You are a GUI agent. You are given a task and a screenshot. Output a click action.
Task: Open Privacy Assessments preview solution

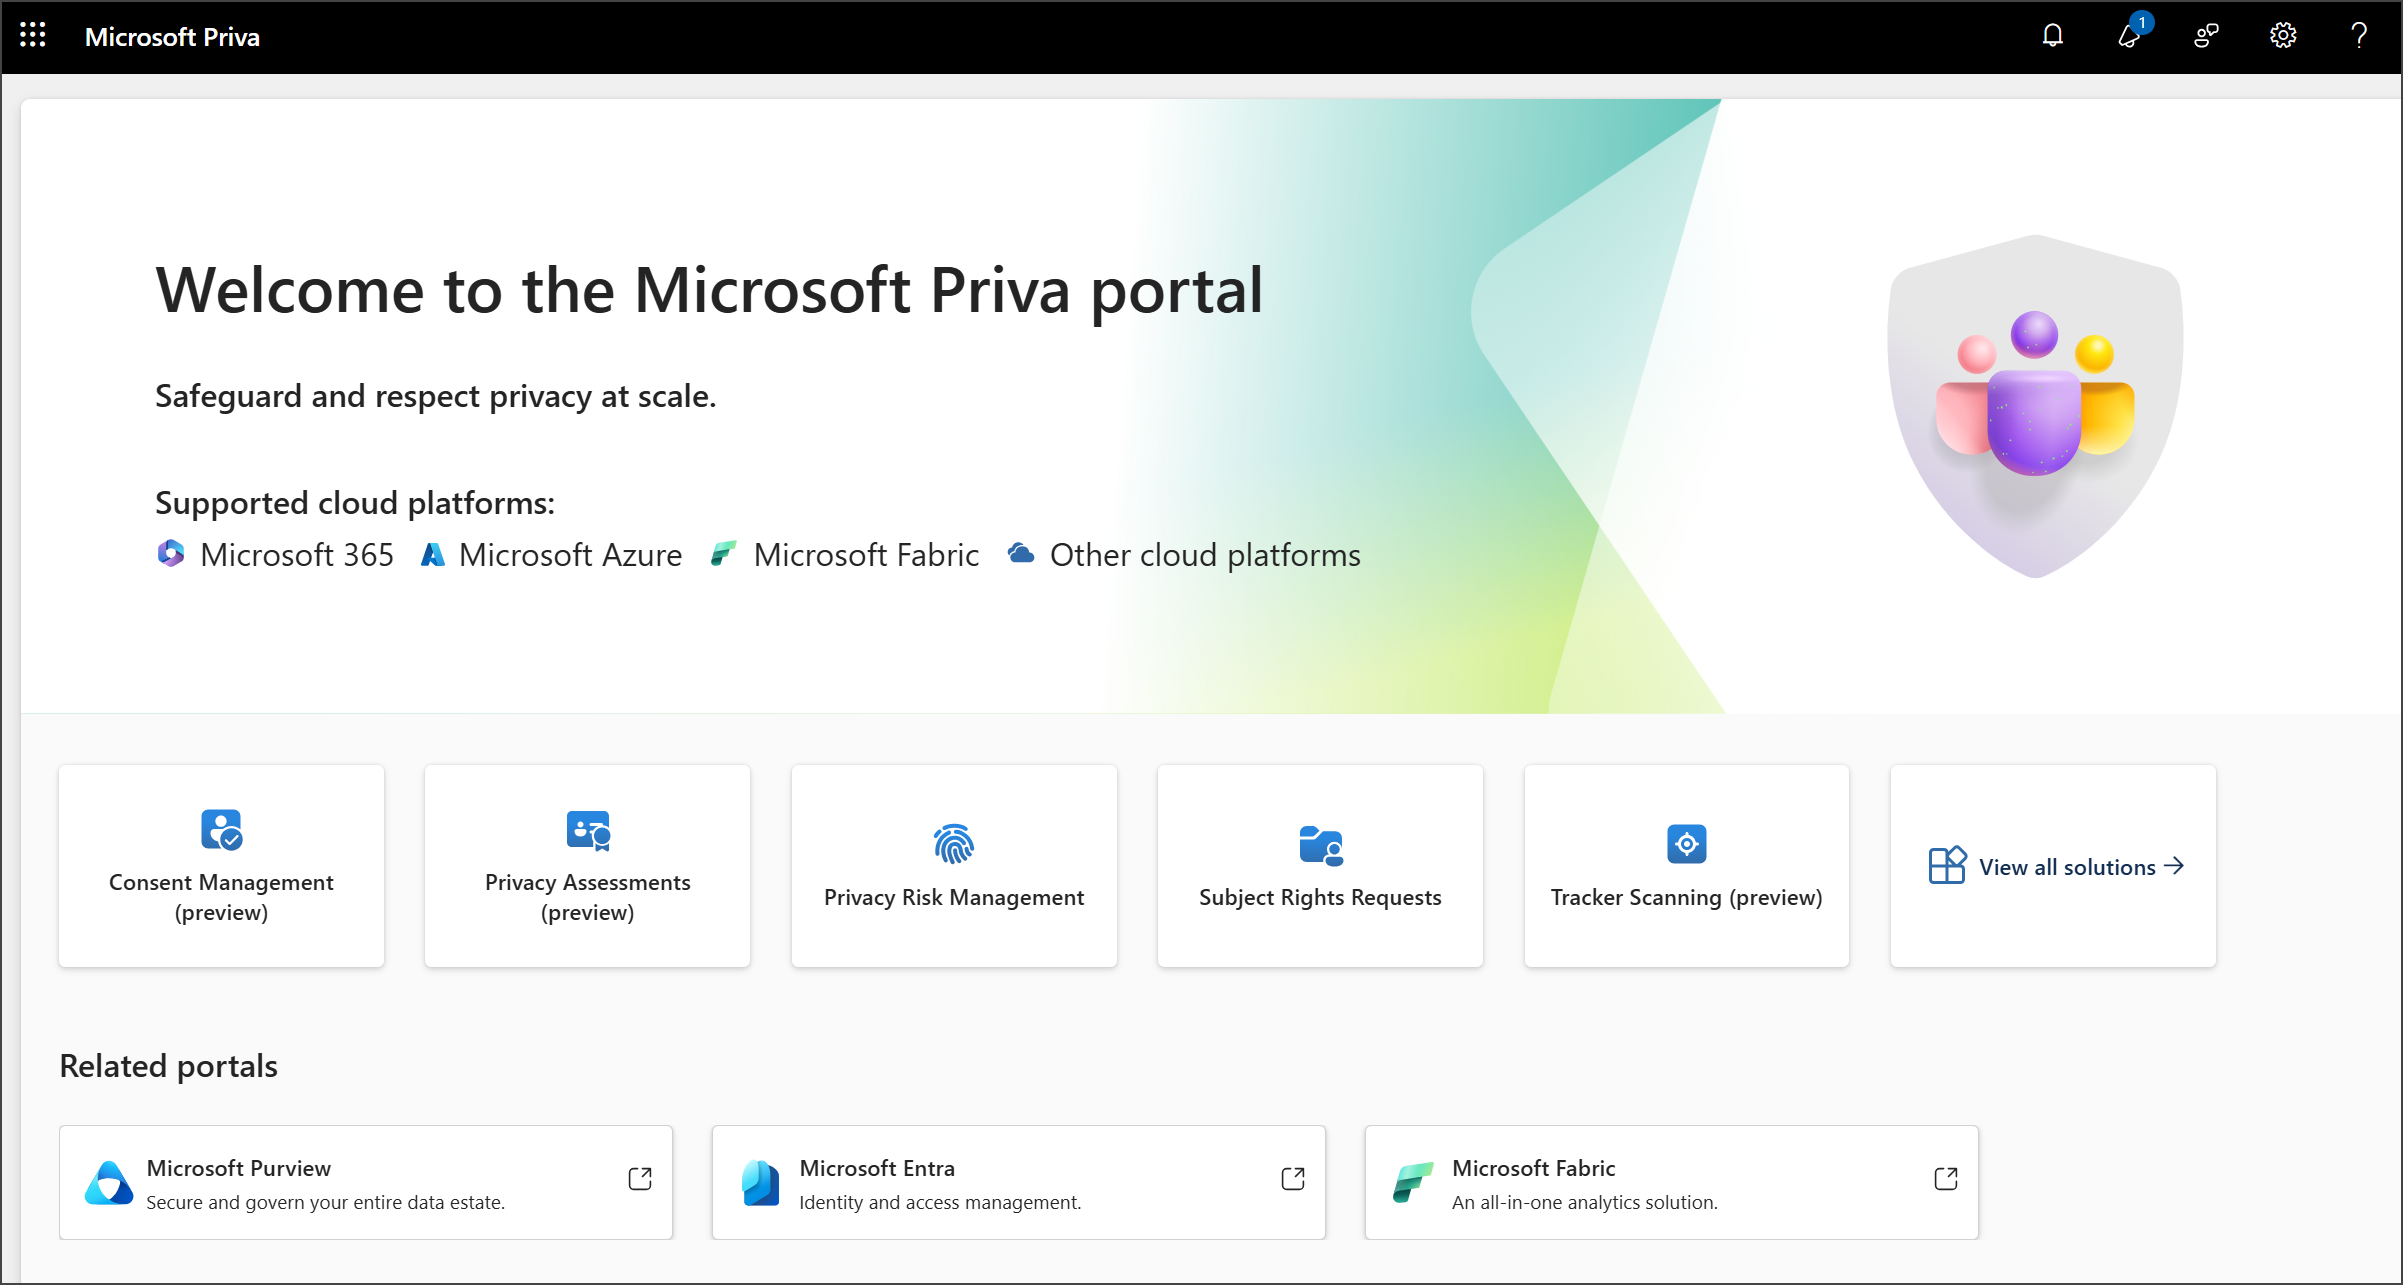(x=586, y=866)
